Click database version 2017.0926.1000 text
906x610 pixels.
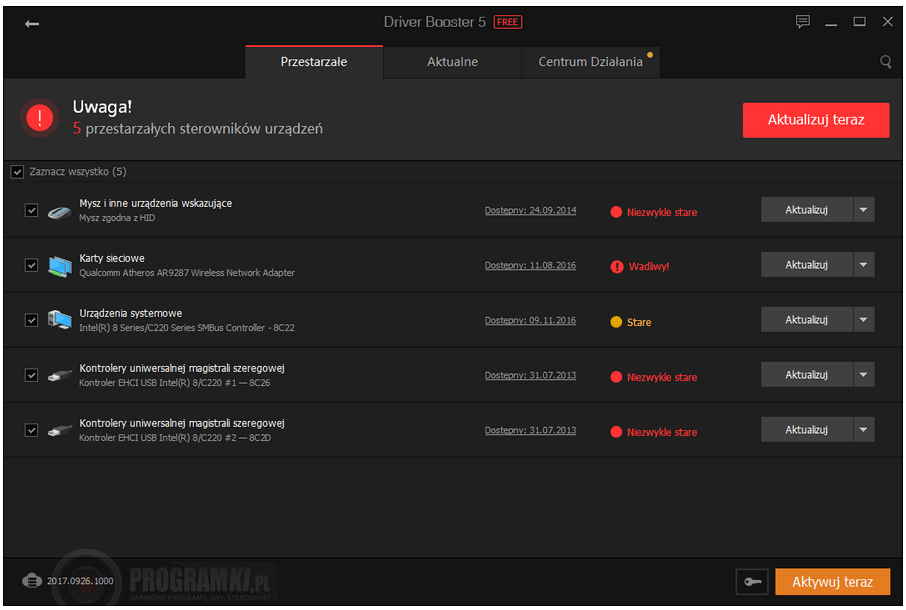click(80, 581)
